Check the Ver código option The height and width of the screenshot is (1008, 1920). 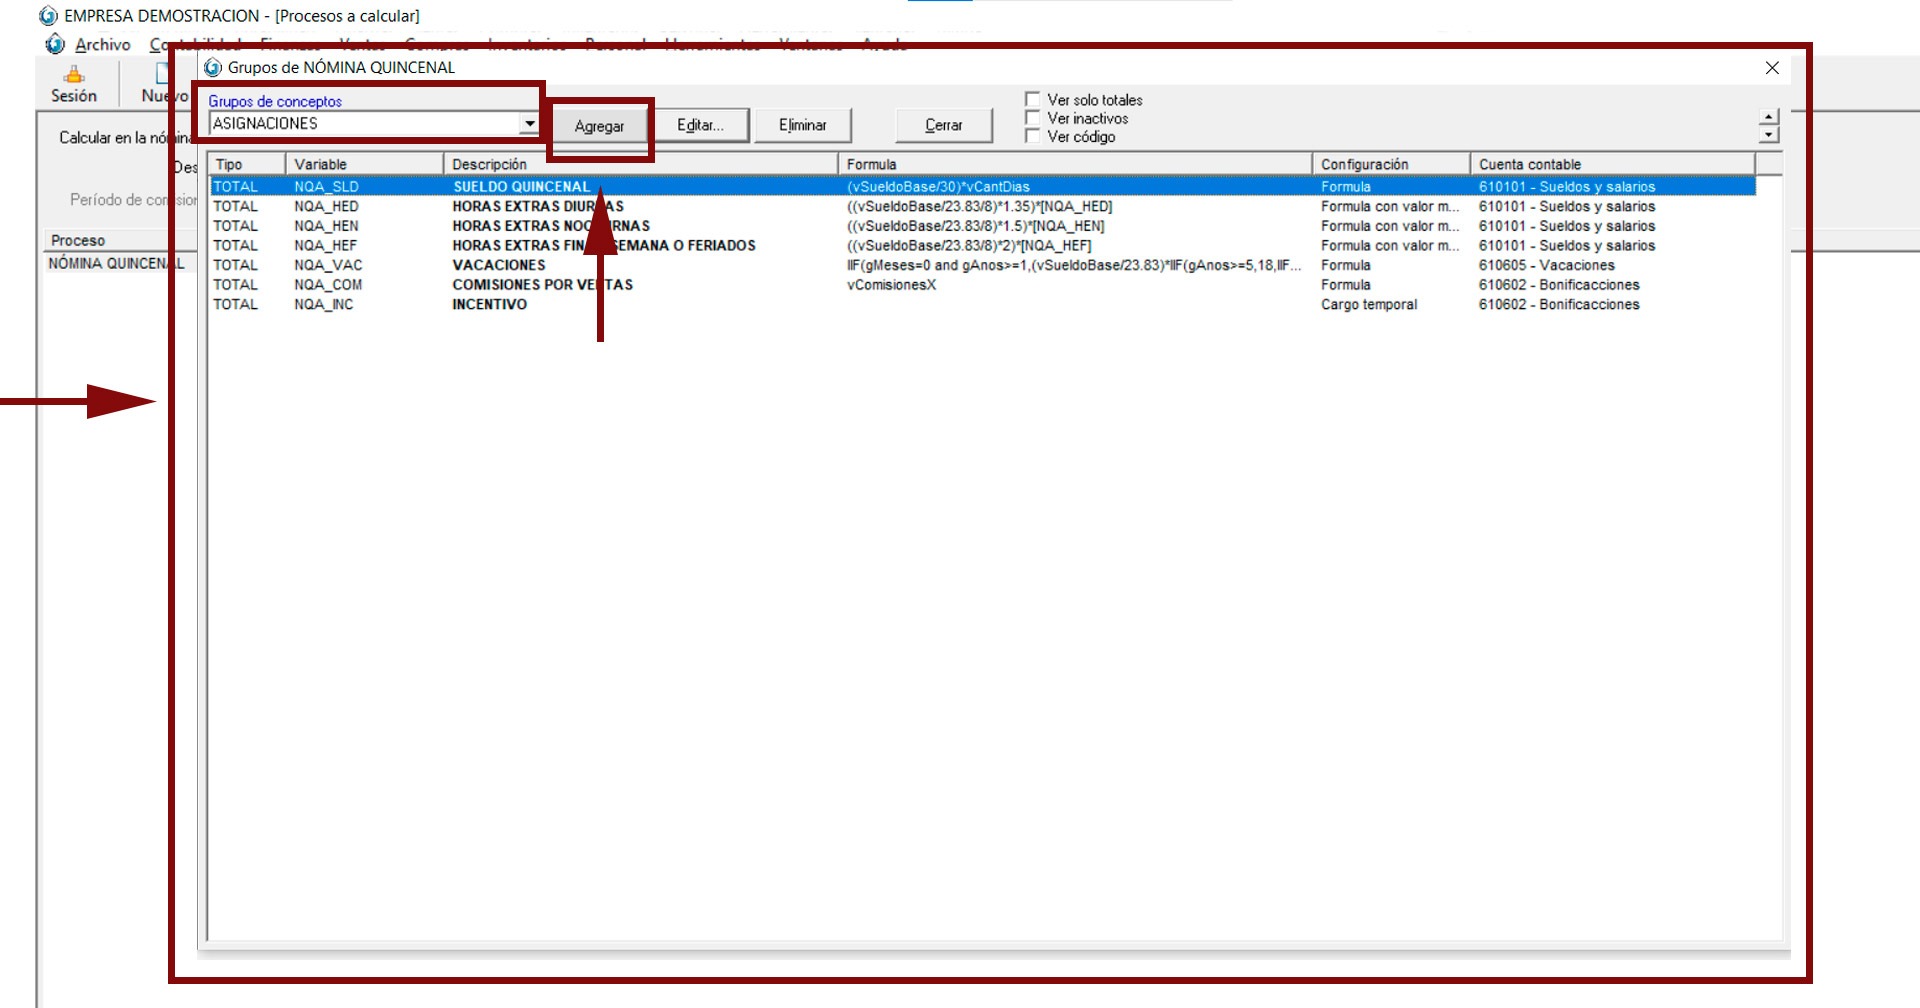pos(1033,136)
